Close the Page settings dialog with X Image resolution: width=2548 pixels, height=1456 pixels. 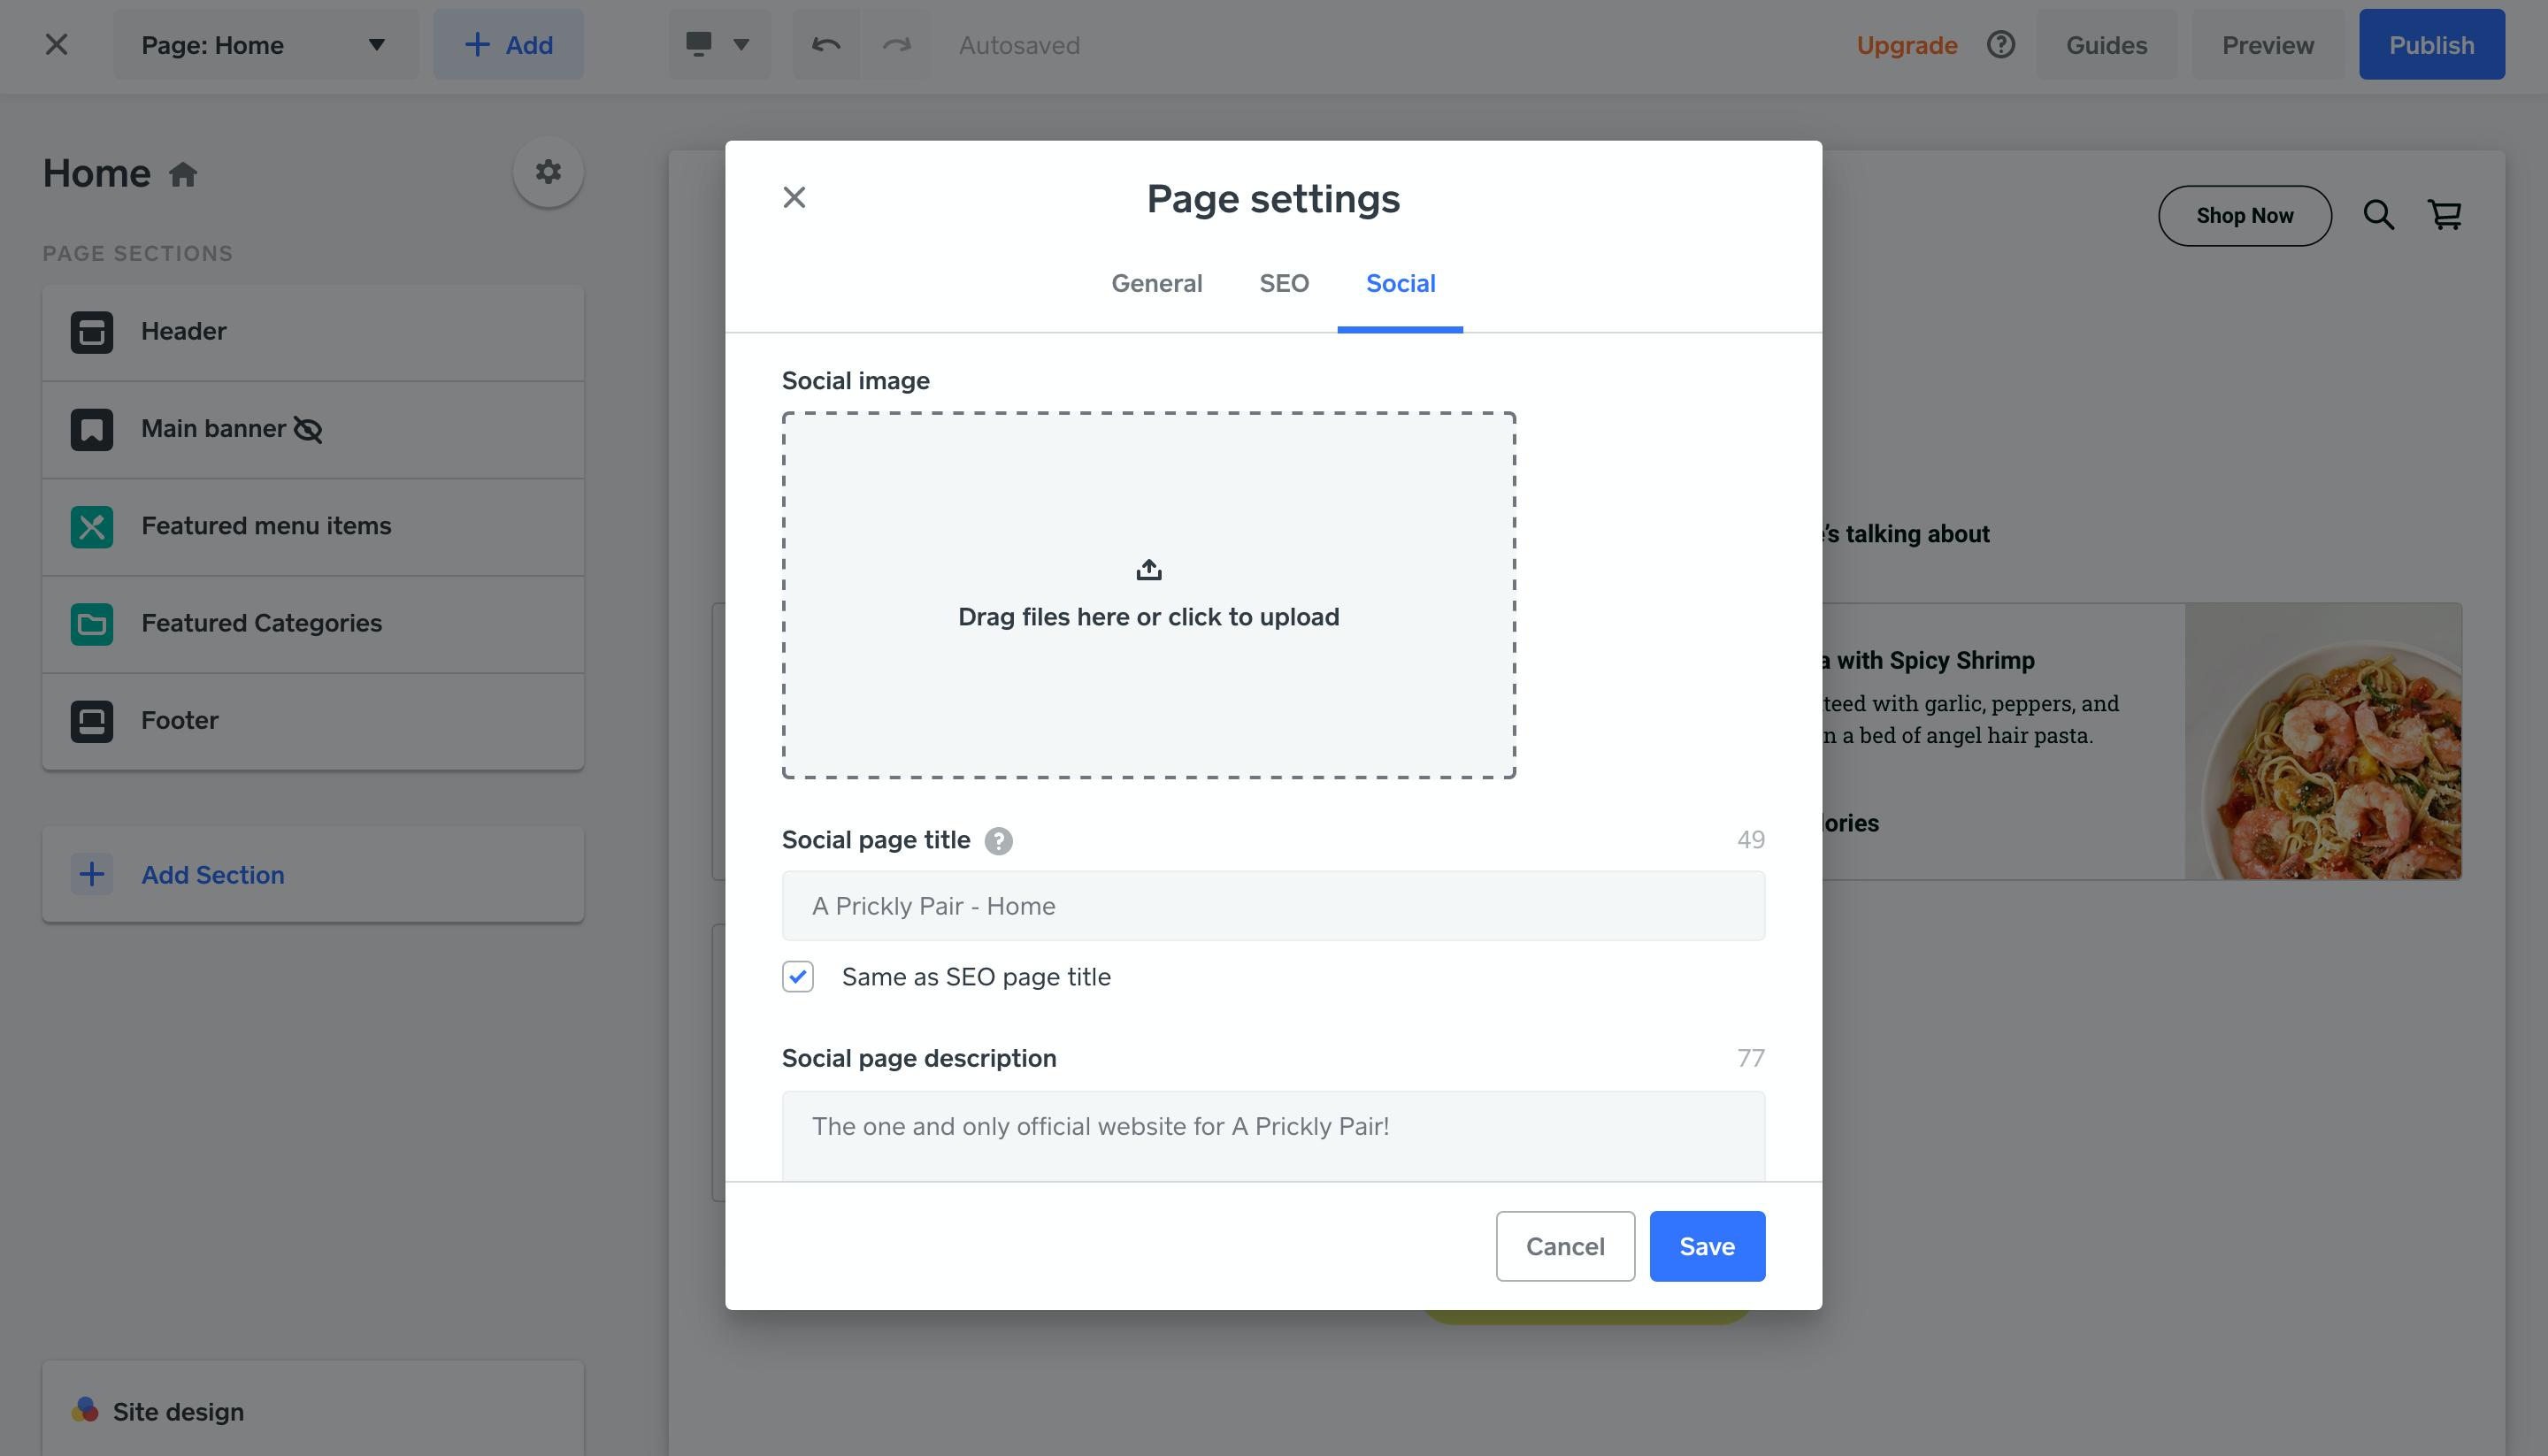tap(794, 198)
